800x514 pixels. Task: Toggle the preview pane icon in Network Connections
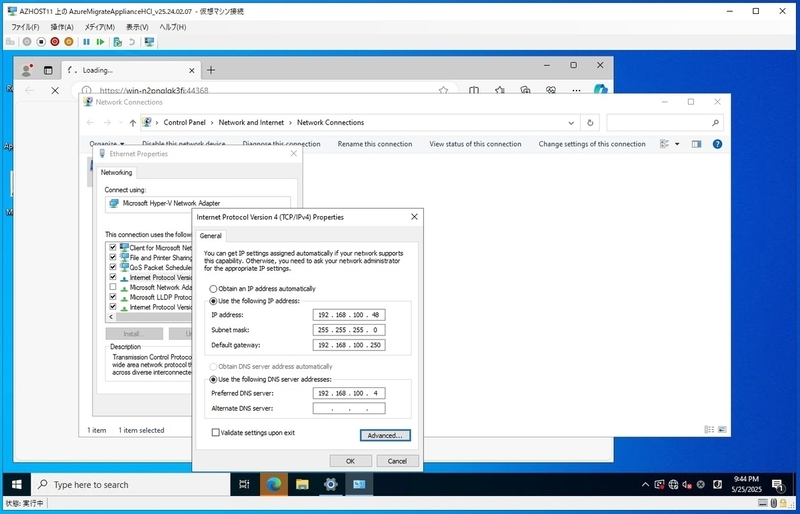(x=696, y=144)
